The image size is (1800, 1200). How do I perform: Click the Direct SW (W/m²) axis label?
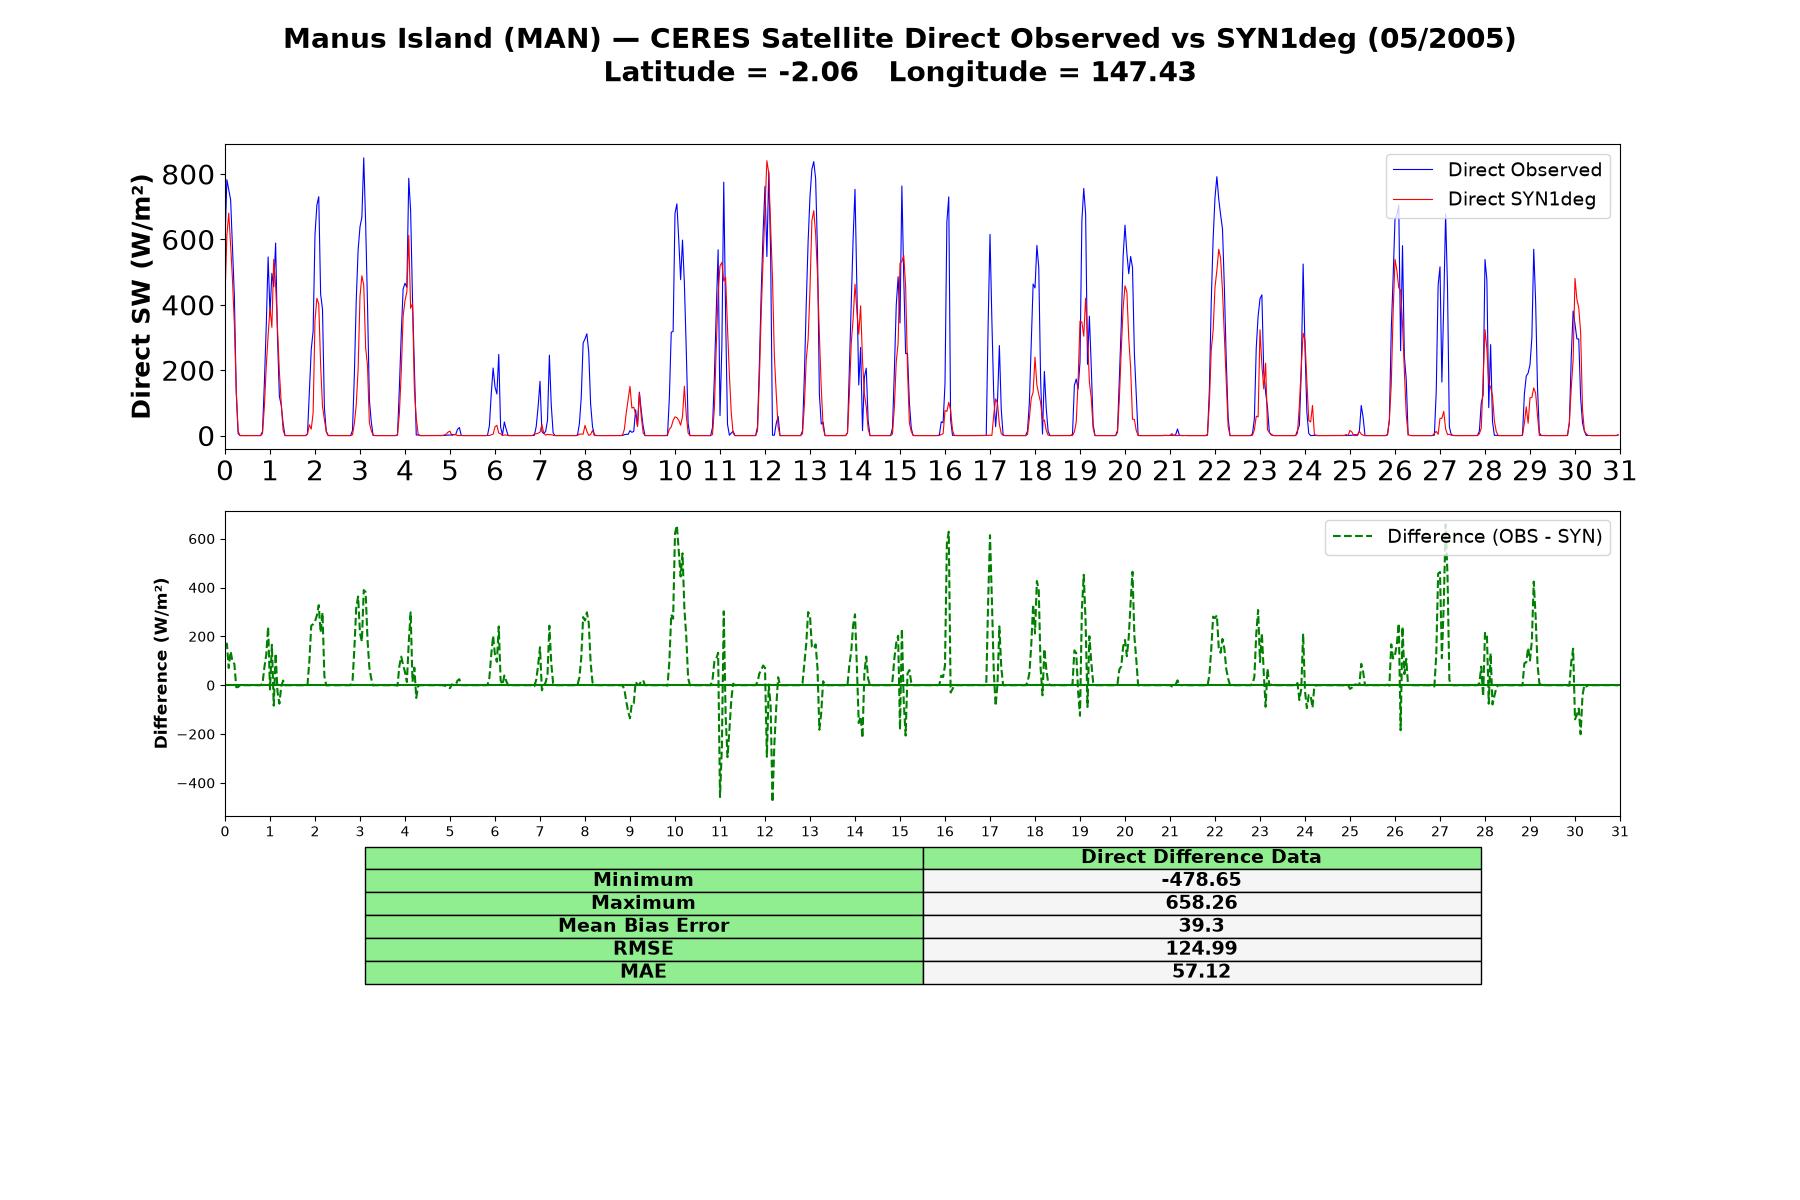[141, 296]
